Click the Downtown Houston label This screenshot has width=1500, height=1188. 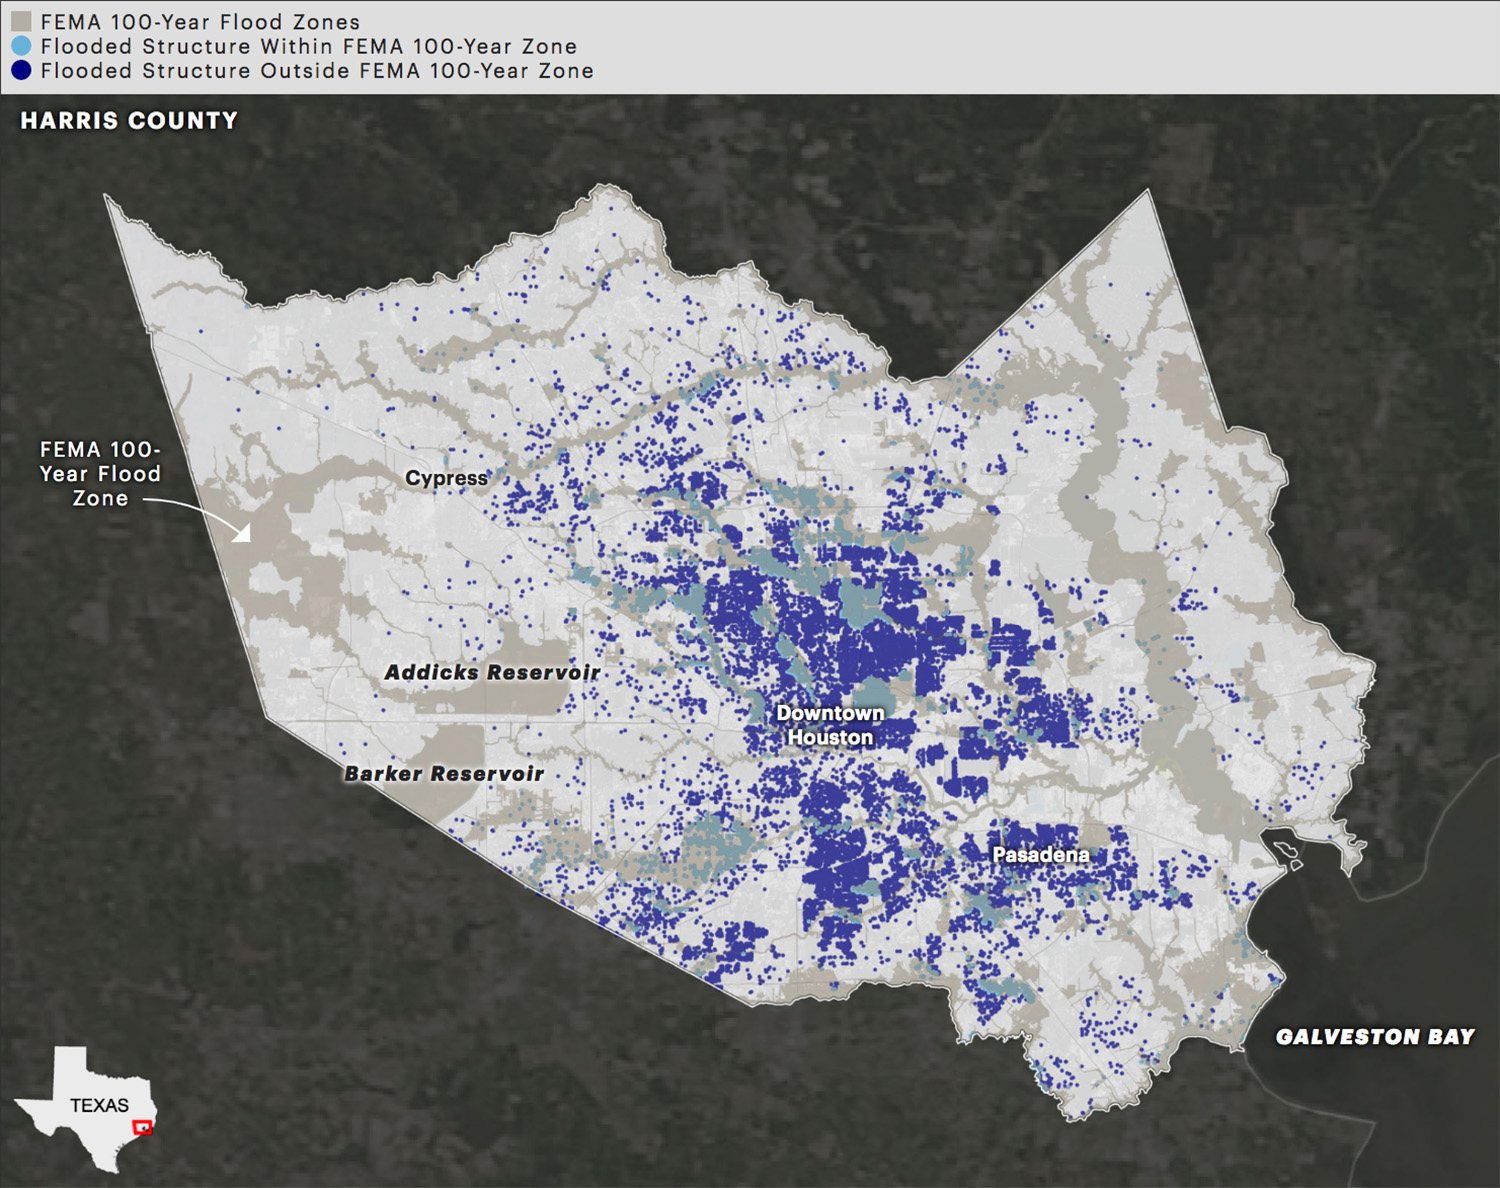tap(830, 725)
